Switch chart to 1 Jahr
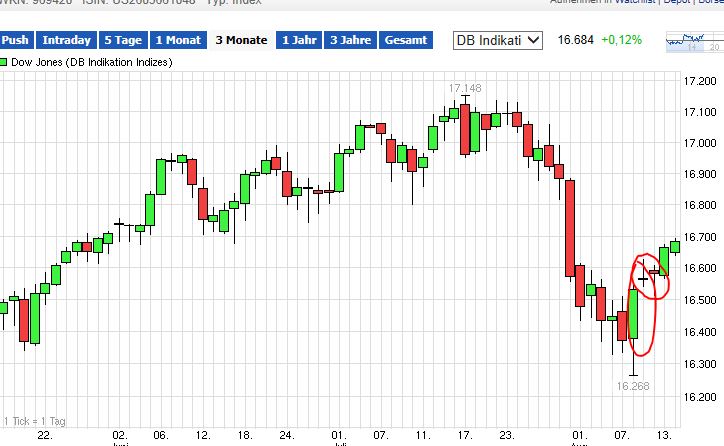Screen dimensions: 724x446 (x=299, y=40)
